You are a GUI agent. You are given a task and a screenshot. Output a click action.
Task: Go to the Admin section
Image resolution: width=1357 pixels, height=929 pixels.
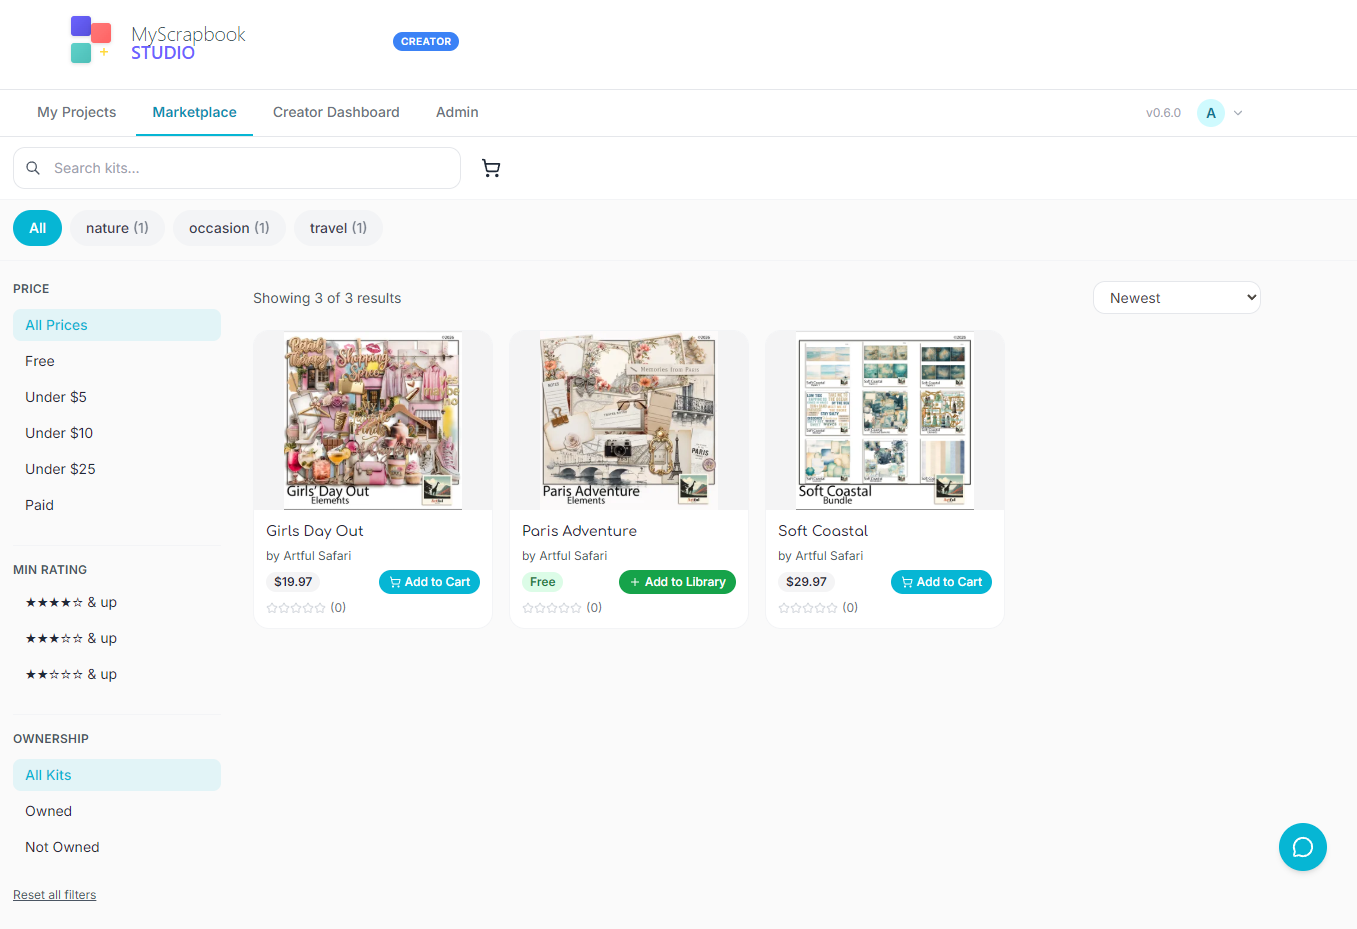coord(457,112)
